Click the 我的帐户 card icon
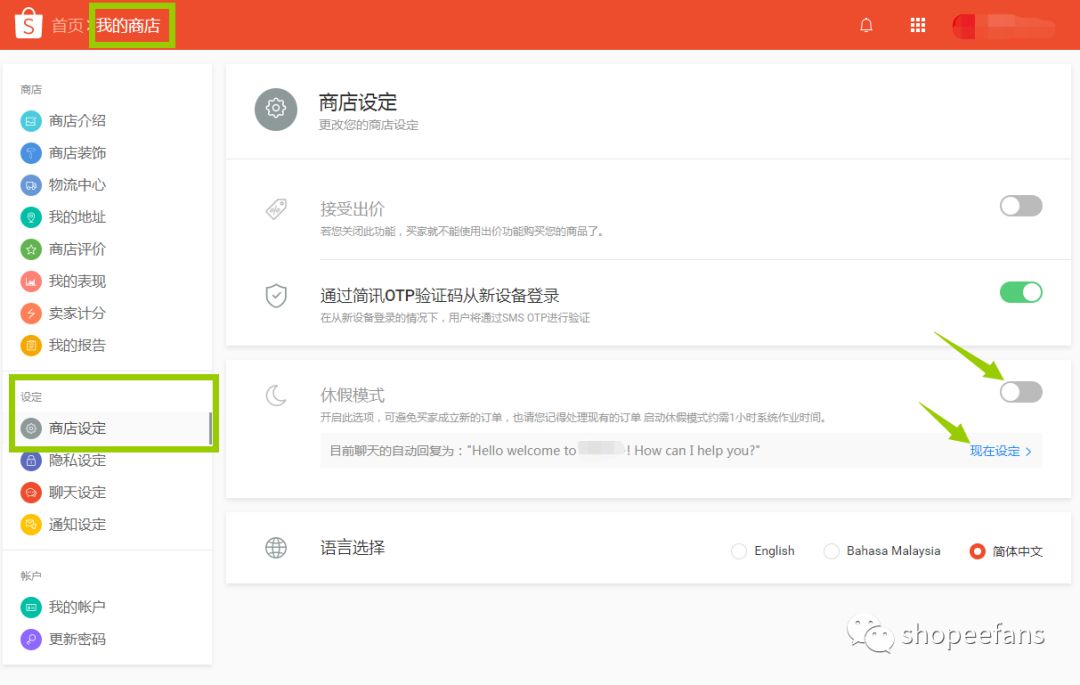 coord(31,607)
